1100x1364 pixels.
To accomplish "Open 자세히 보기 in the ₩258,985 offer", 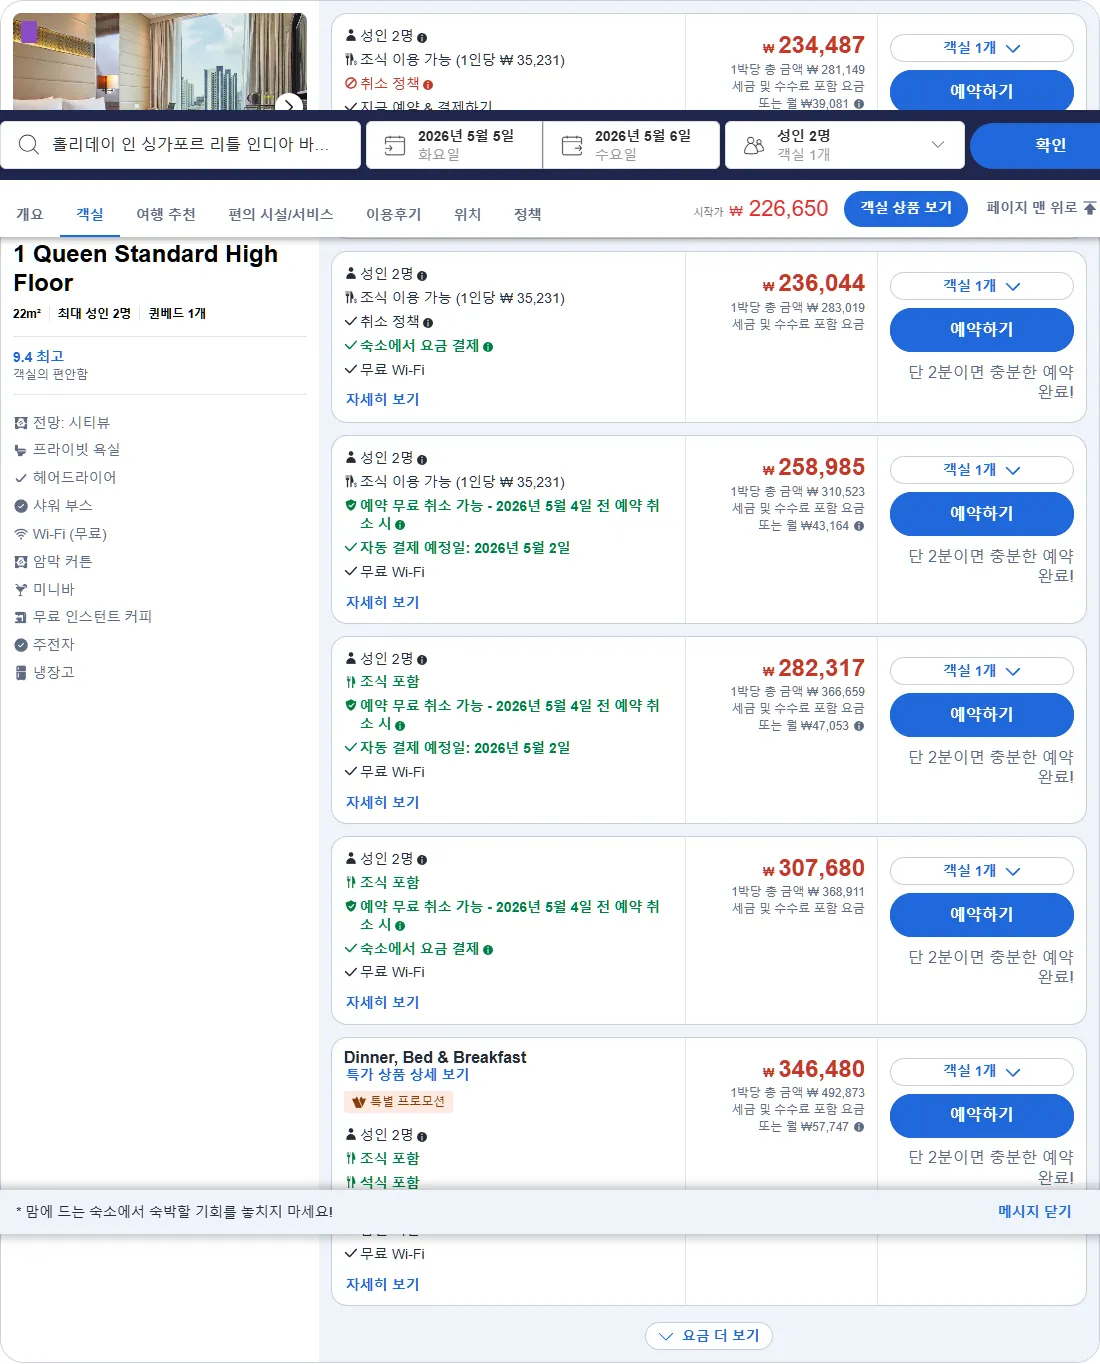I will pyautogui.click(x=383, y=602).
